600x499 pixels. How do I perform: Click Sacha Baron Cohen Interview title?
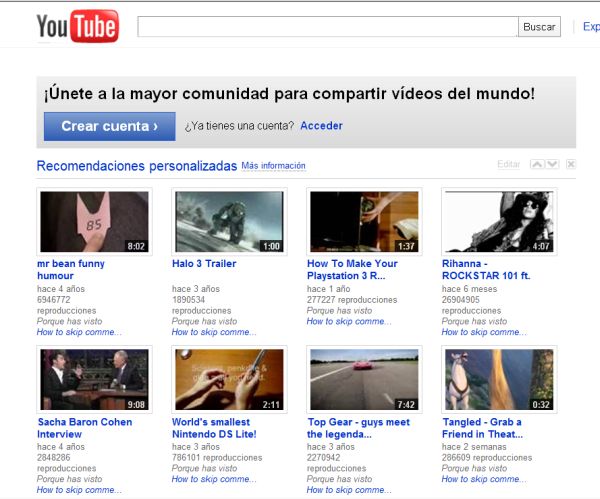pos(85,428)
